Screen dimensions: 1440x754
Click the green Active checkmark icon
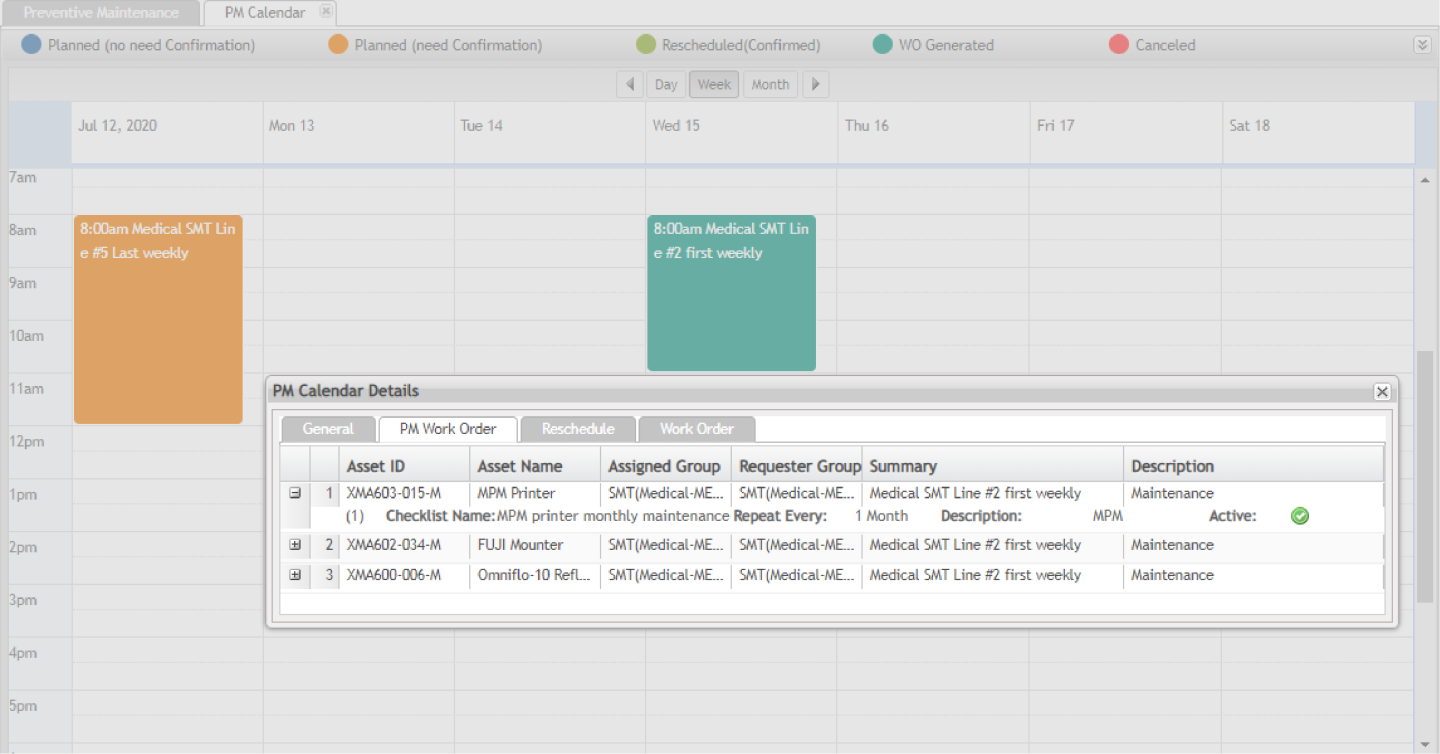pos(1300,516)
